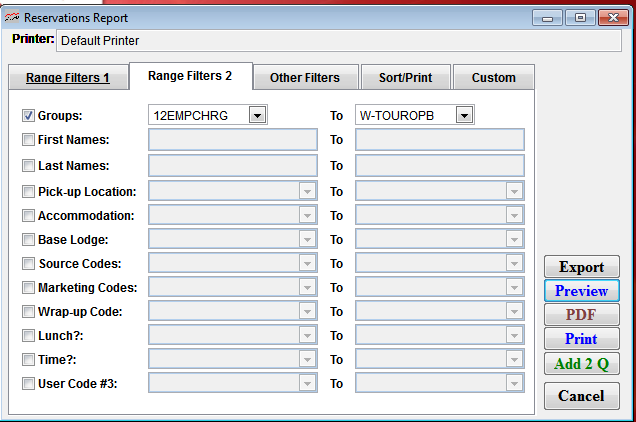Select the Range Filters 2 tab

click(191, 76)
